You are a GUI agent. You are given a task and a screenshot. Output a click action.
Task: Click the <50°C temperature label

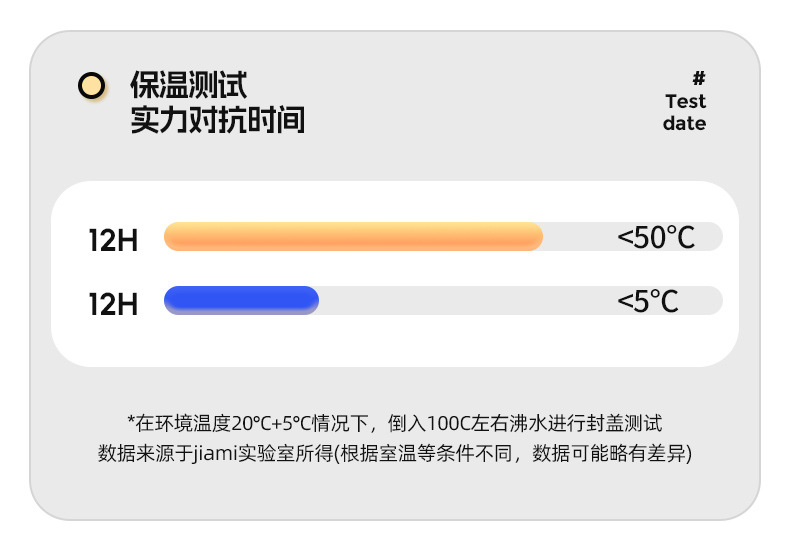coord(655,238)
